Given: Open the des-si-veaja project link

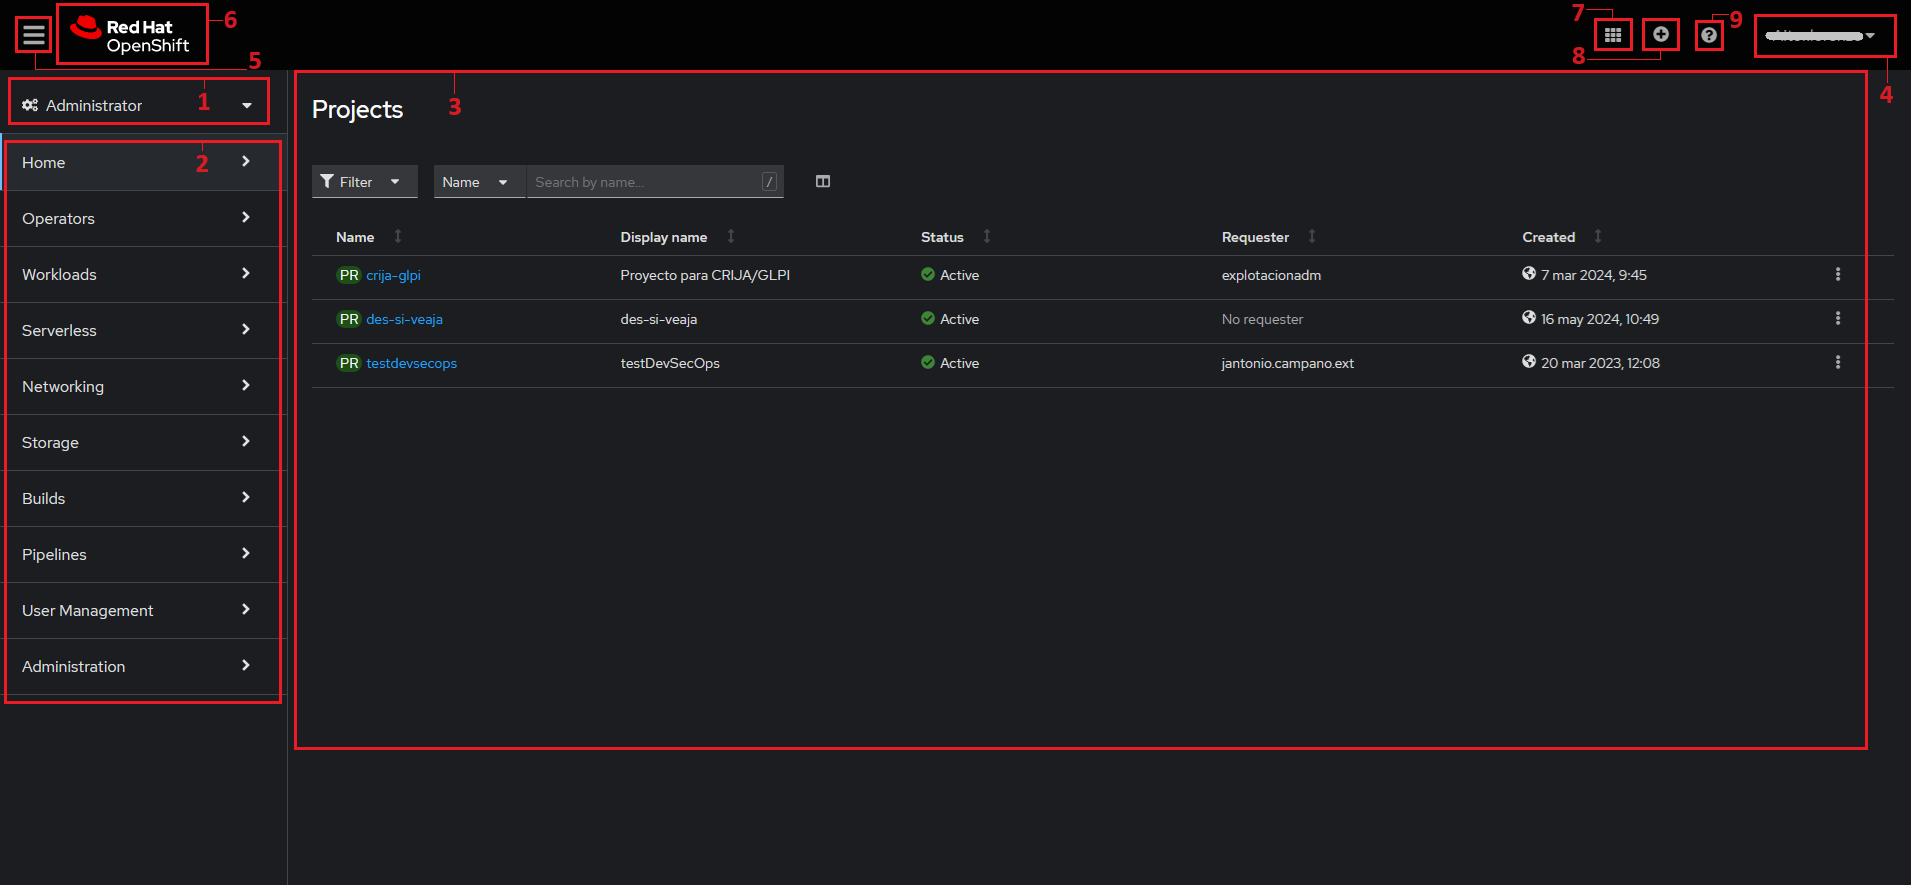Looking at the screenshot, I should pyautogui.click(x=404, y=319).
